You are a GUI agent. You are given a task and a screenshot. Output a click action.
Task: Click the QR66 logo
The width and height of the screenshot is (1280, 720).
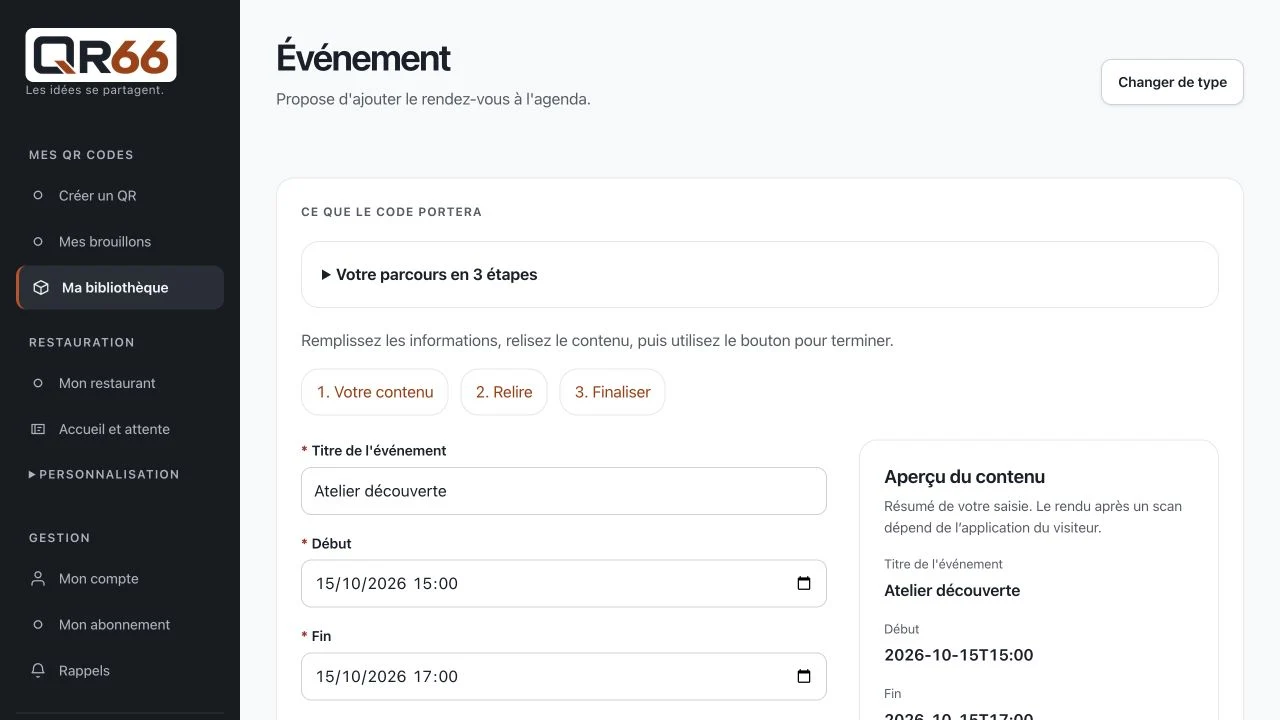(101, 55)
